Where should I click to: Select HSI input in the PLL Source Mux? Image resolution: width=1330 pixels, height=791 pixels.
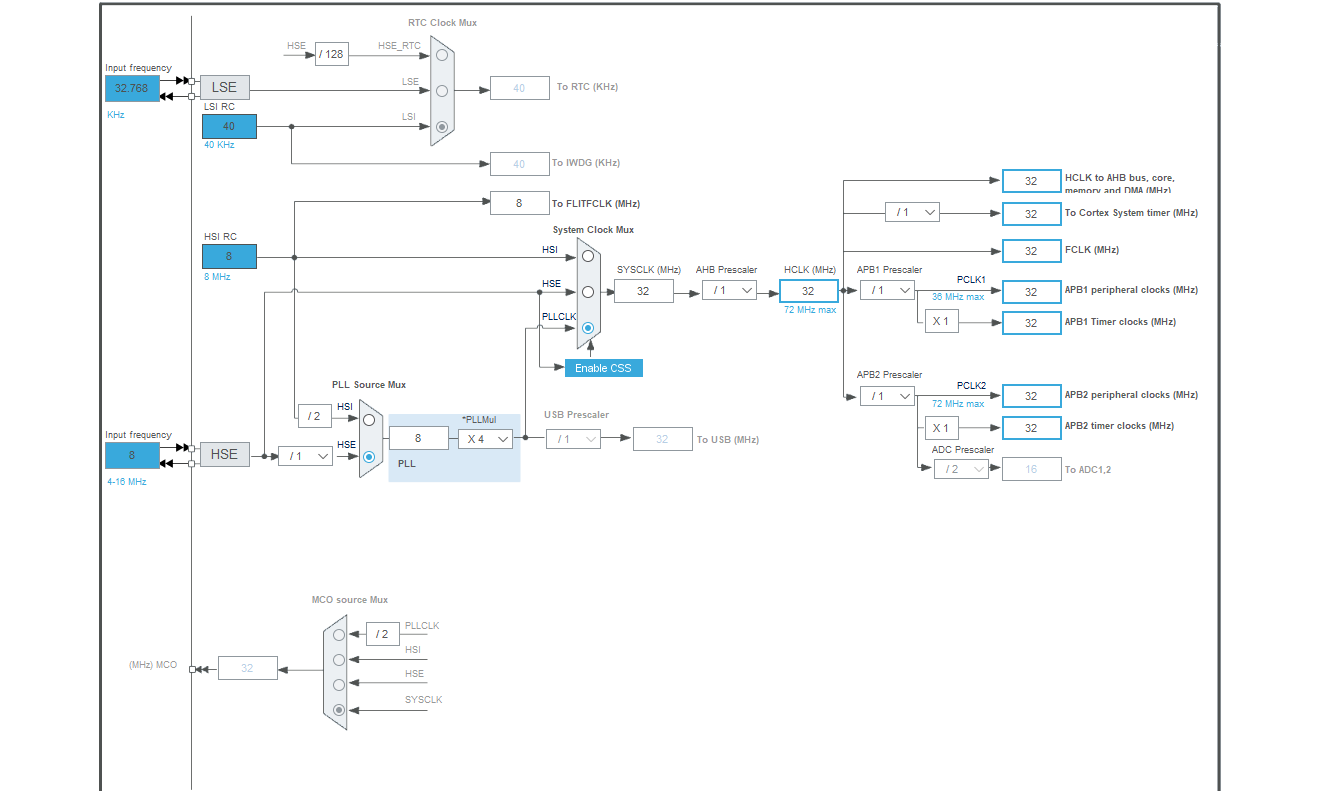tap(368, 418)
